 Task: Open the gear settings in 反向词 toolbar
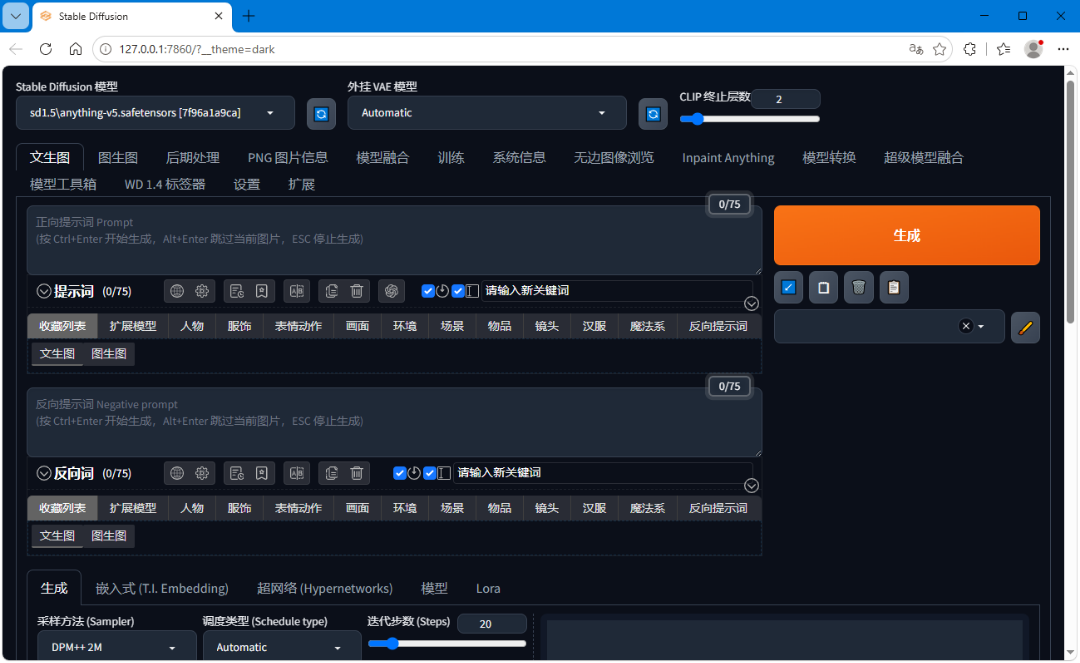pos(202,473)
